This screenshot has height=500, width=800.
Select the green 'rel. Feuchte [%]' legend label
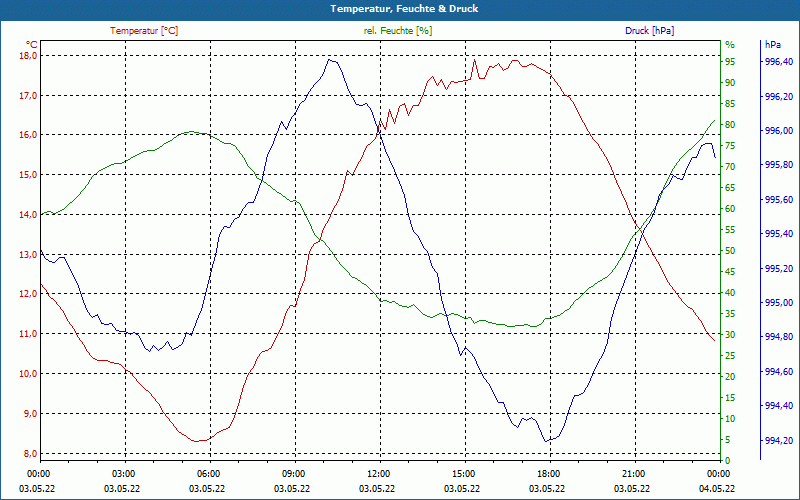397,31
